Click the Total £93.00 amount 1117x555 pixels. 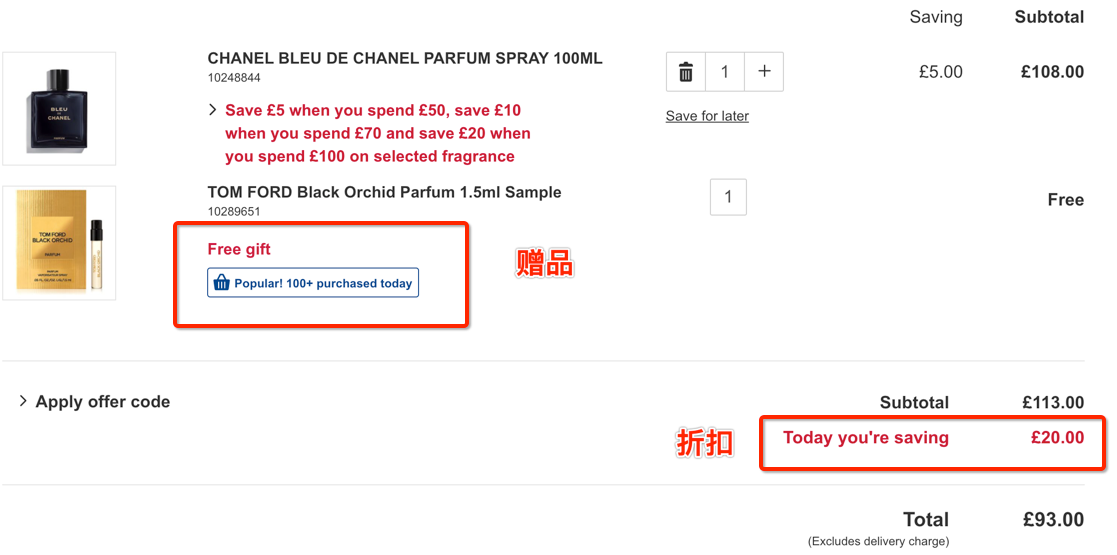click(x=1051, y=519)
